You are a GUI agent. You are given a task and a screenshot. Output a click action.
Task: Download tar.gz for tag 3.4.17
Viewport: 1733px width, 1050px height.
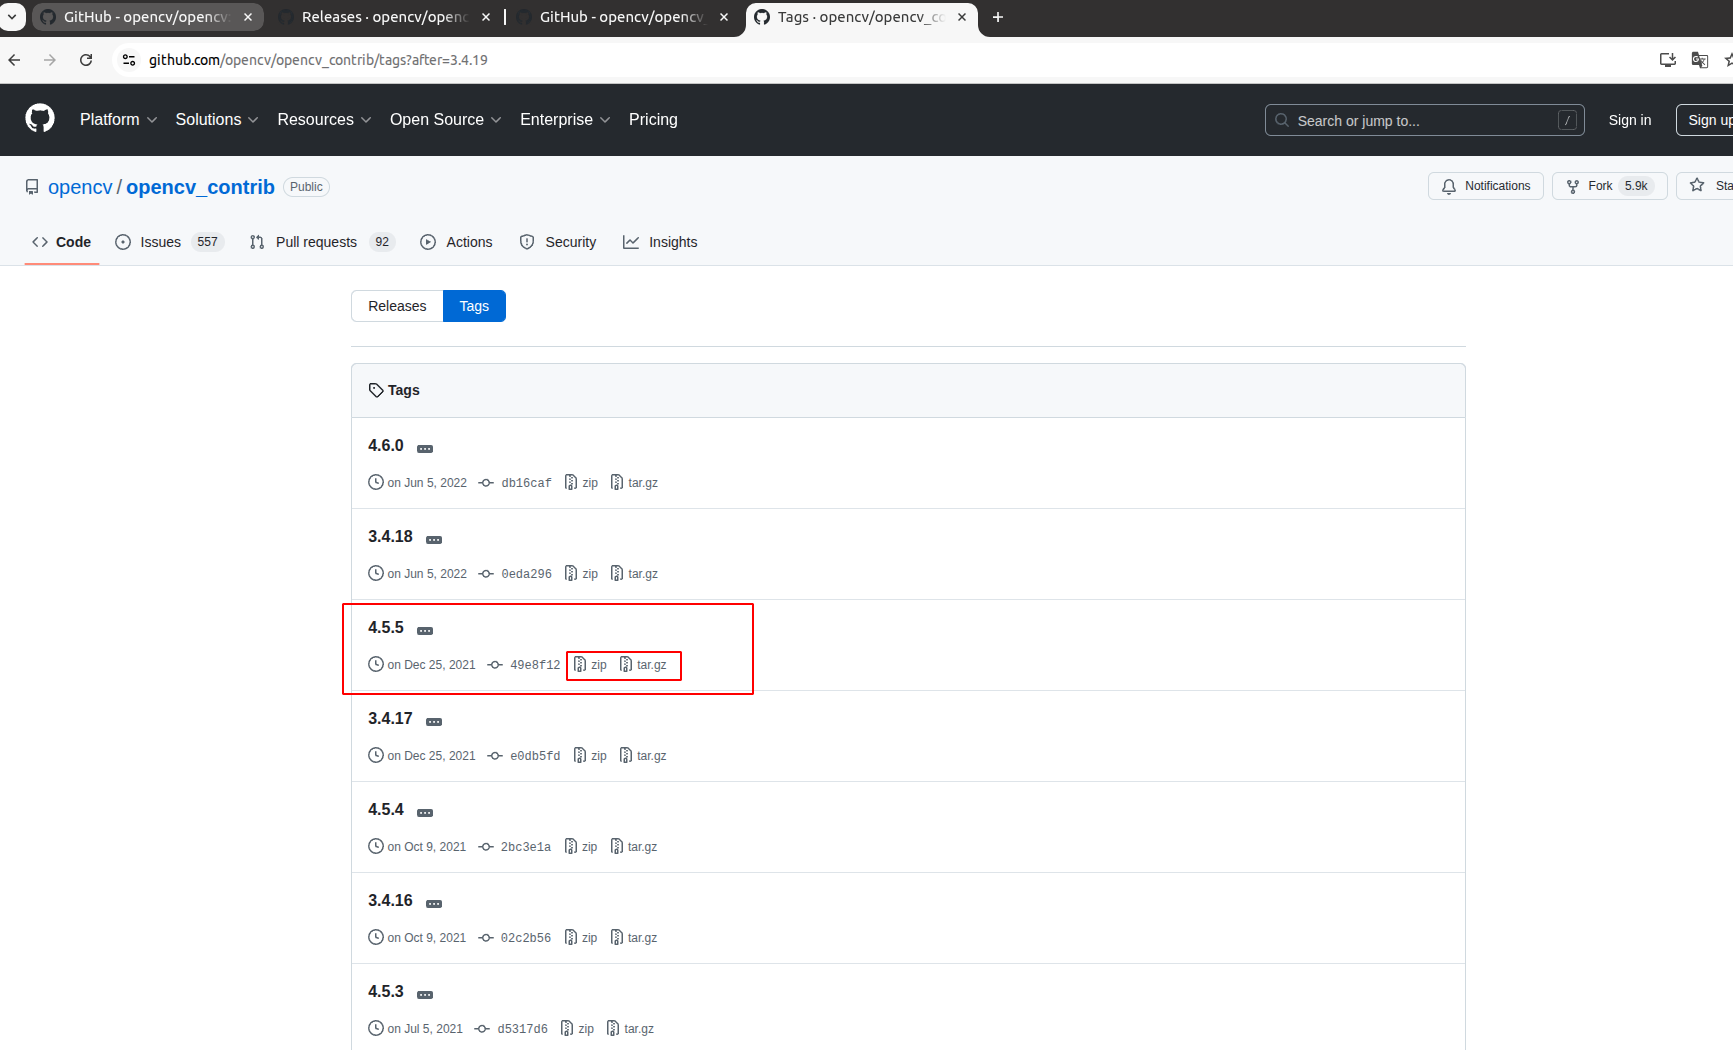pyautogui.click(x=643, y=756)
